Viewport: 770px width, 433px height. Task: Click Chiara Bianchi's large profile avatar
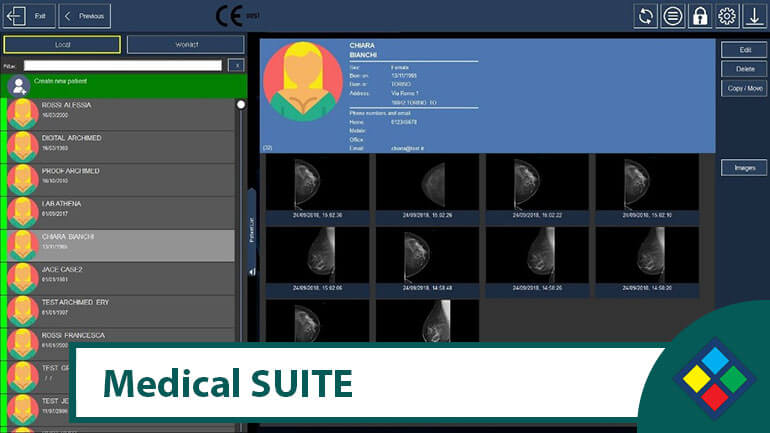303,81
